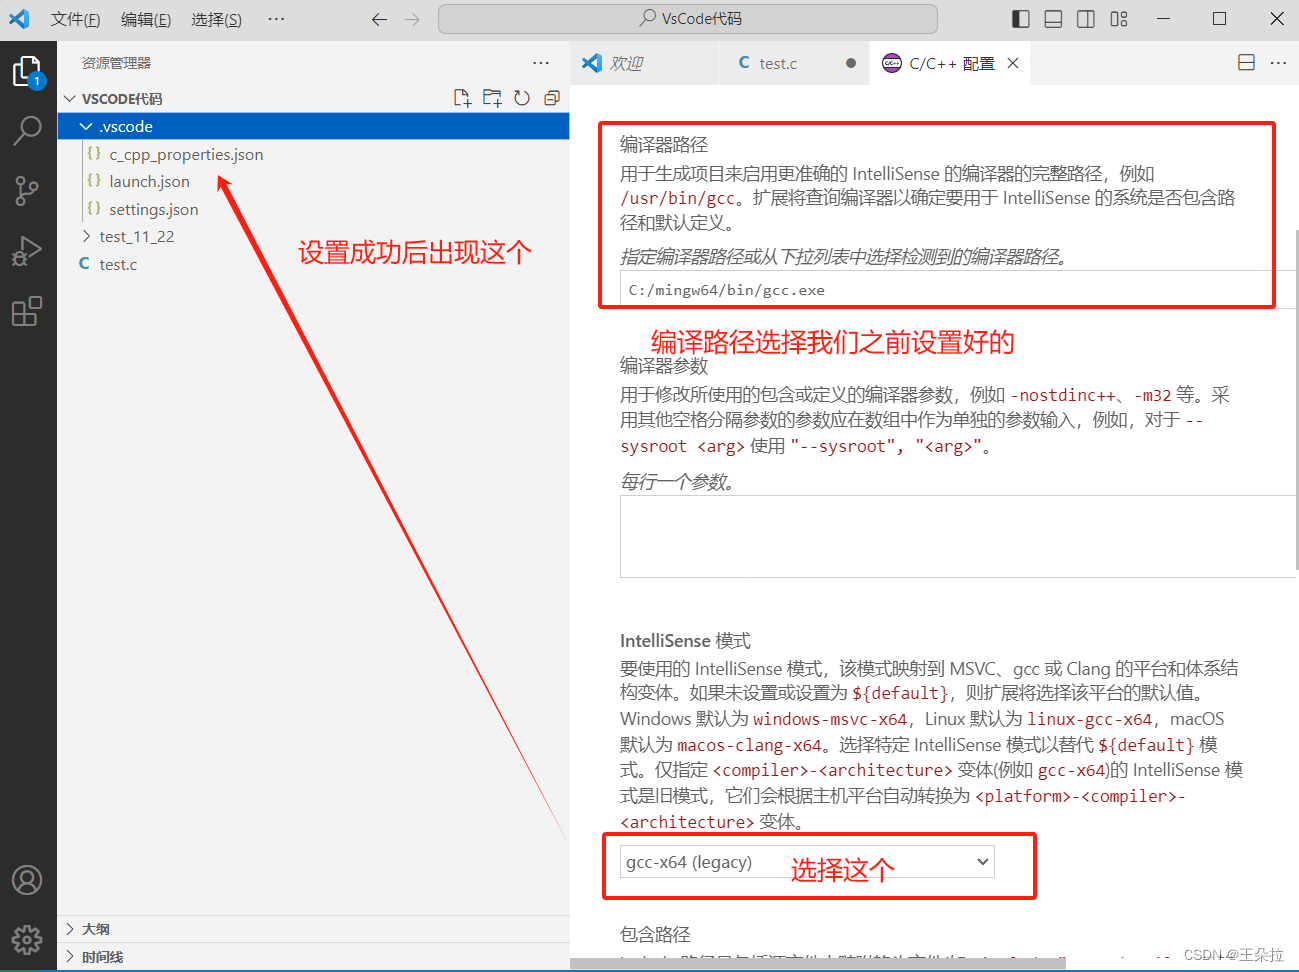The image size is (1299, 972).
Task: Collapse the VSCODE代码 root folder
Action: point(313,98)
